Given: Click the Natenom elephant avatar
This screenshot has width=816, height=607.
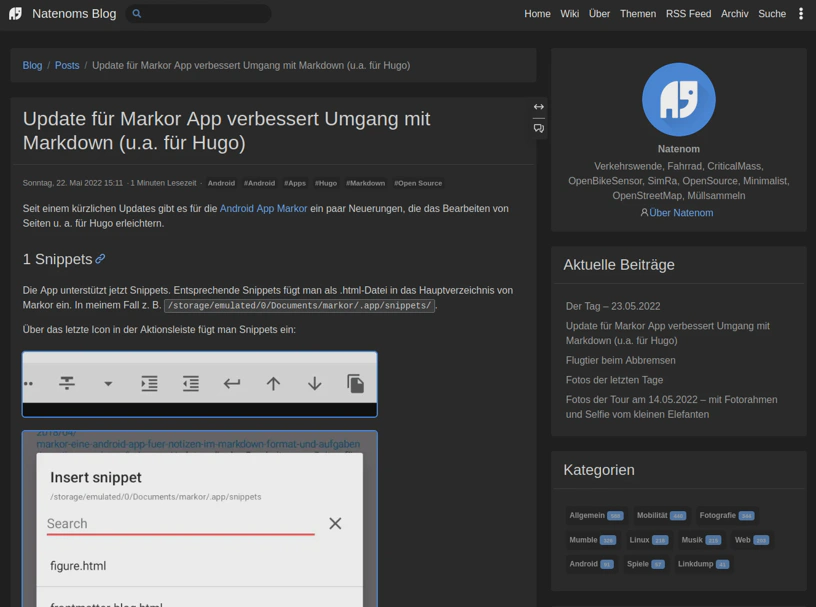Looking at the screenshot, I should 679,99.
